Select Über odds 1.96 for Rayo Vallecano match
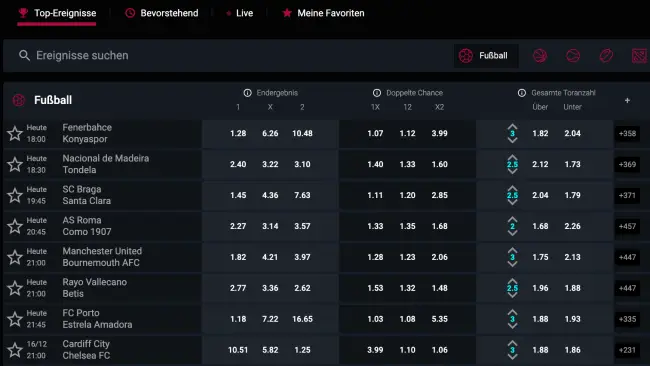The image size is (650, 366). 540,288
